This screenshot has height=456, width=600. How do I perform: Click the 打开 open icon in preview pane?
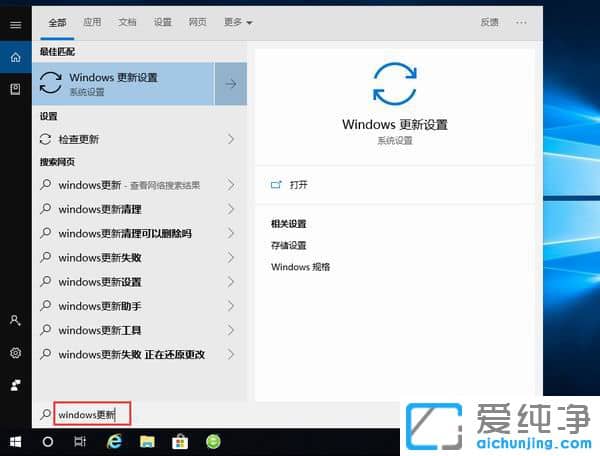[276, 185]
